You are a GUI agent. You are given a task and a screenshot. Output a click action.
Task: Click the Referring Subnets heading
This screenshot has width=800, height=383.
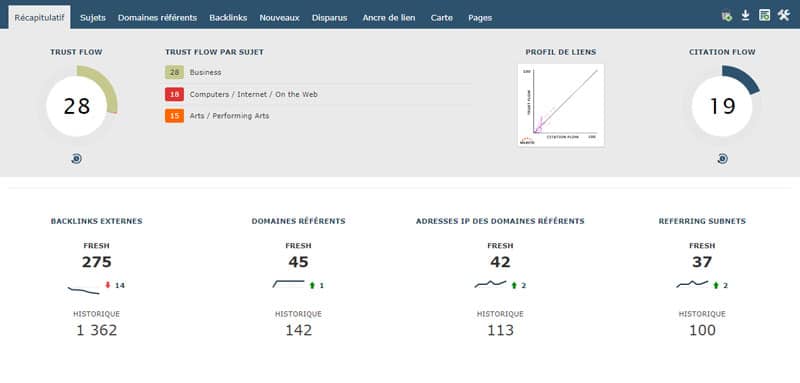[x=702, y=221]
